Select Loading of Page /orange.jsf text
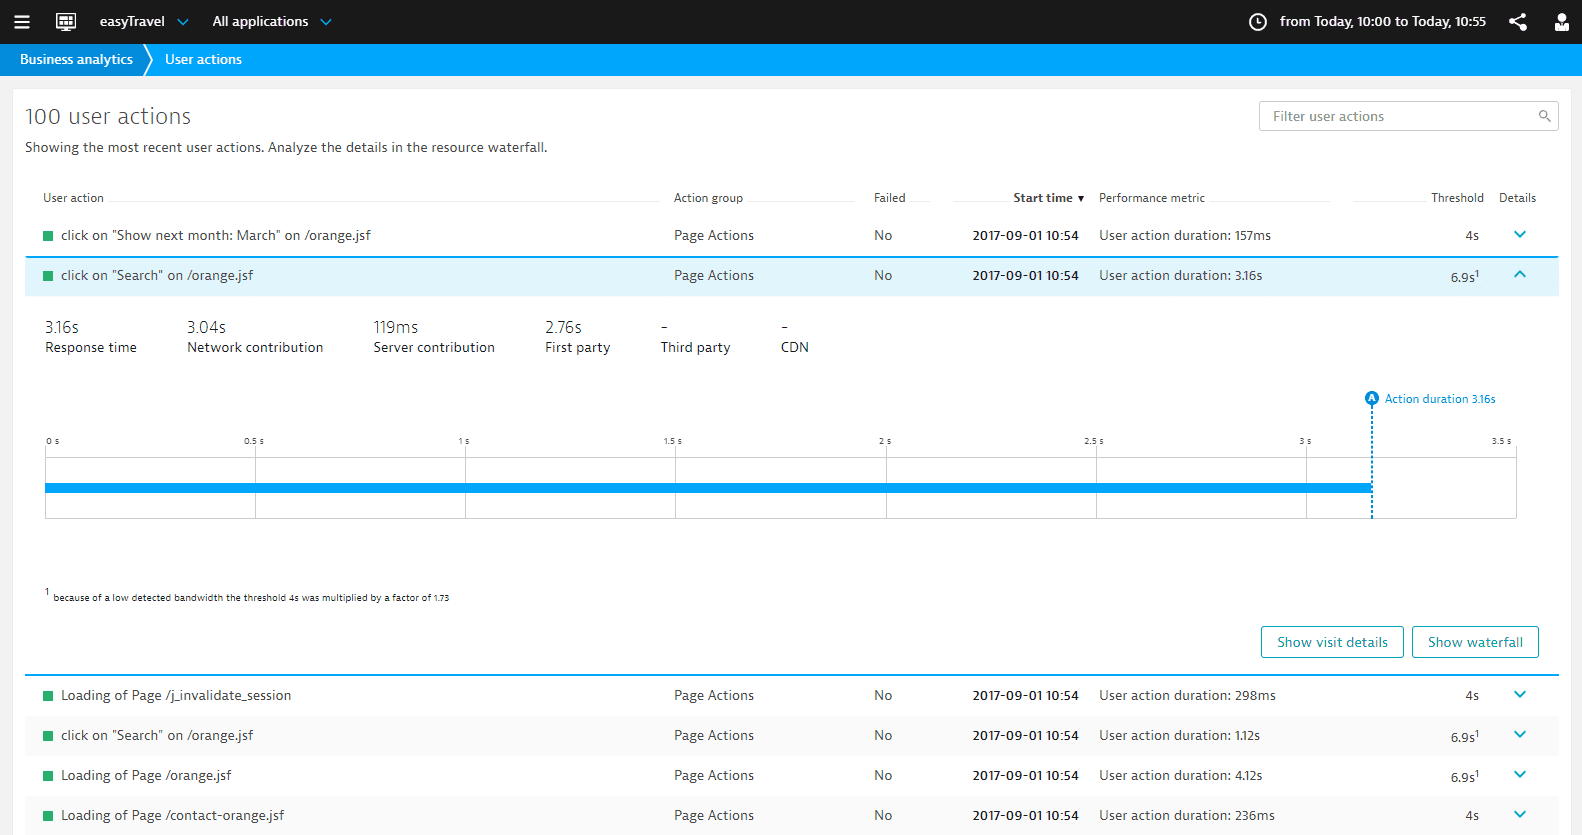This screenshot has width=1582, height=835. [x=146, y=776]
